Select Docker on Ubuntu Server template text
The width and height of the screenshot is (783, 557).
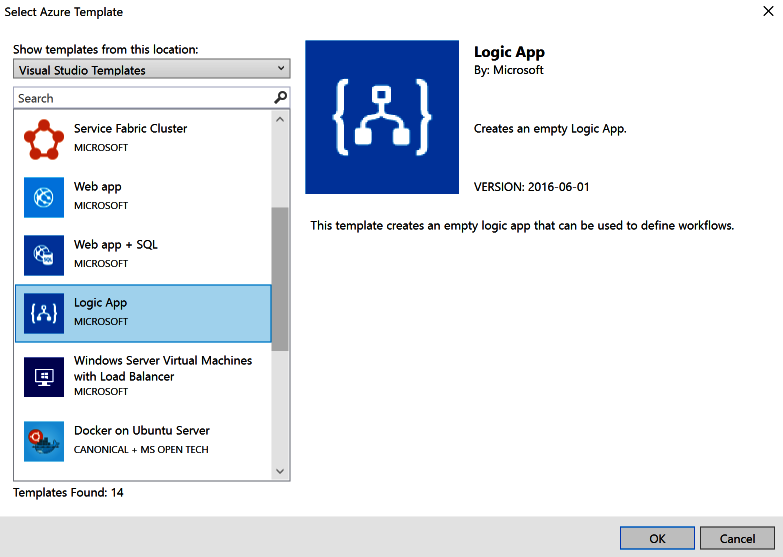(141, 431)
